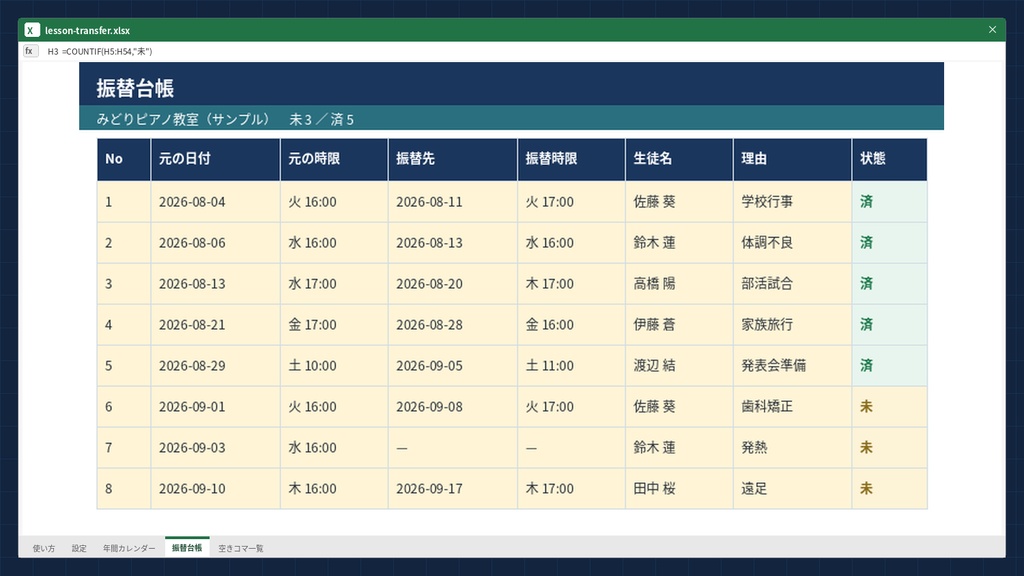
Task: Select the 伊藤 蒼 student cell
Action: pyautogui.click(x=679, y=325)
